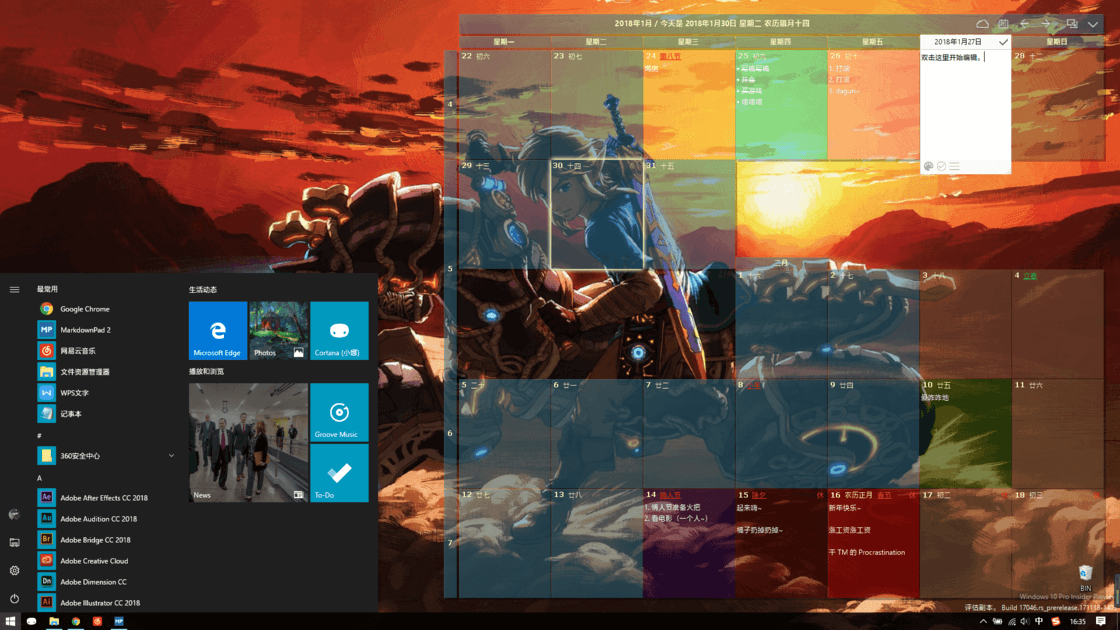Click the Windows Start button
This screenshot has height=630, width=1120.
tap(10, 621)
